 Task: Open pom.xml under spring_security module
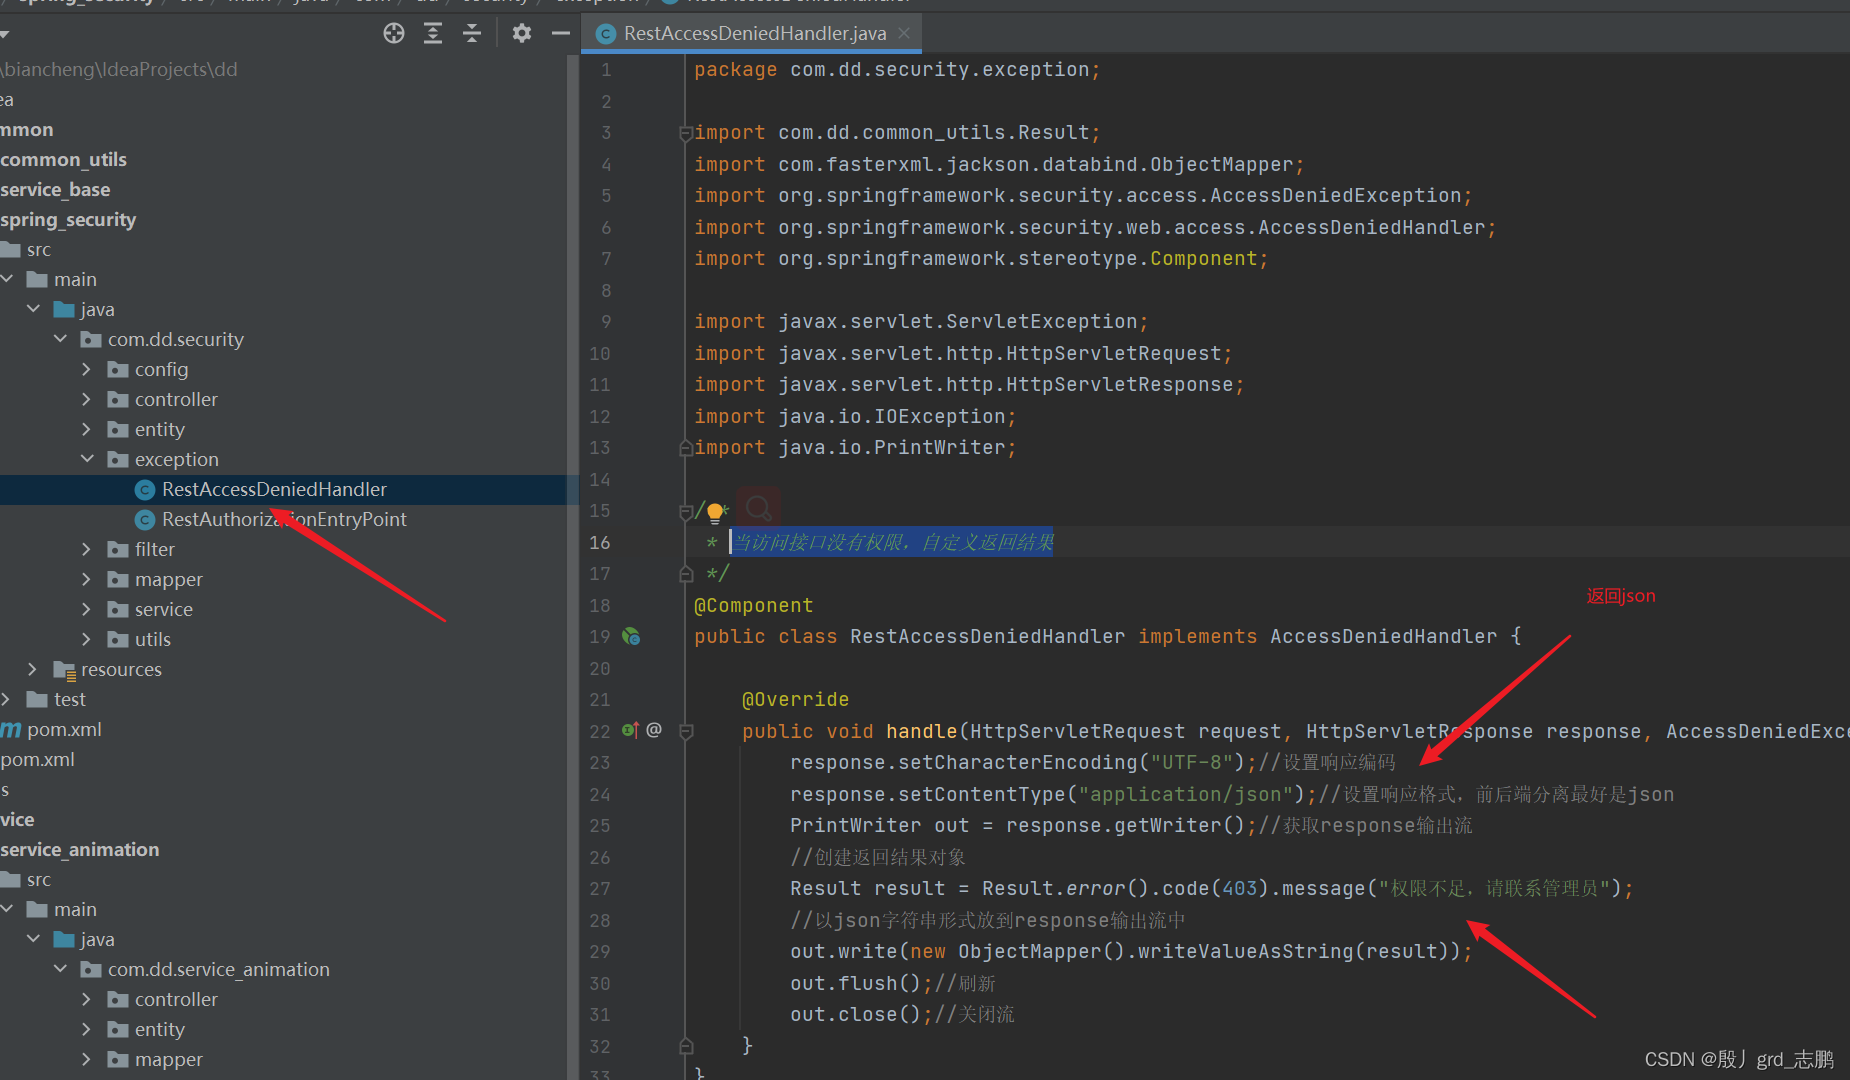click(x=64, y=729)
